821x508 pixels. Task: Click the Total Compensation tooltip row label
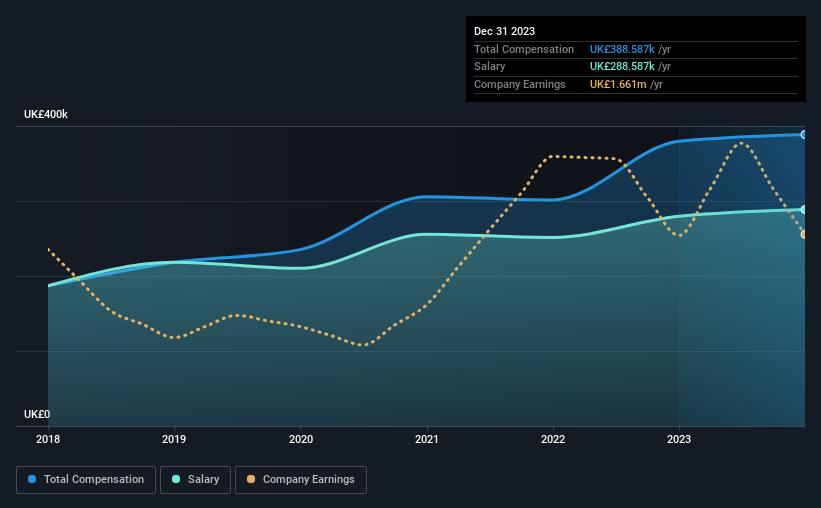point(524,49)
